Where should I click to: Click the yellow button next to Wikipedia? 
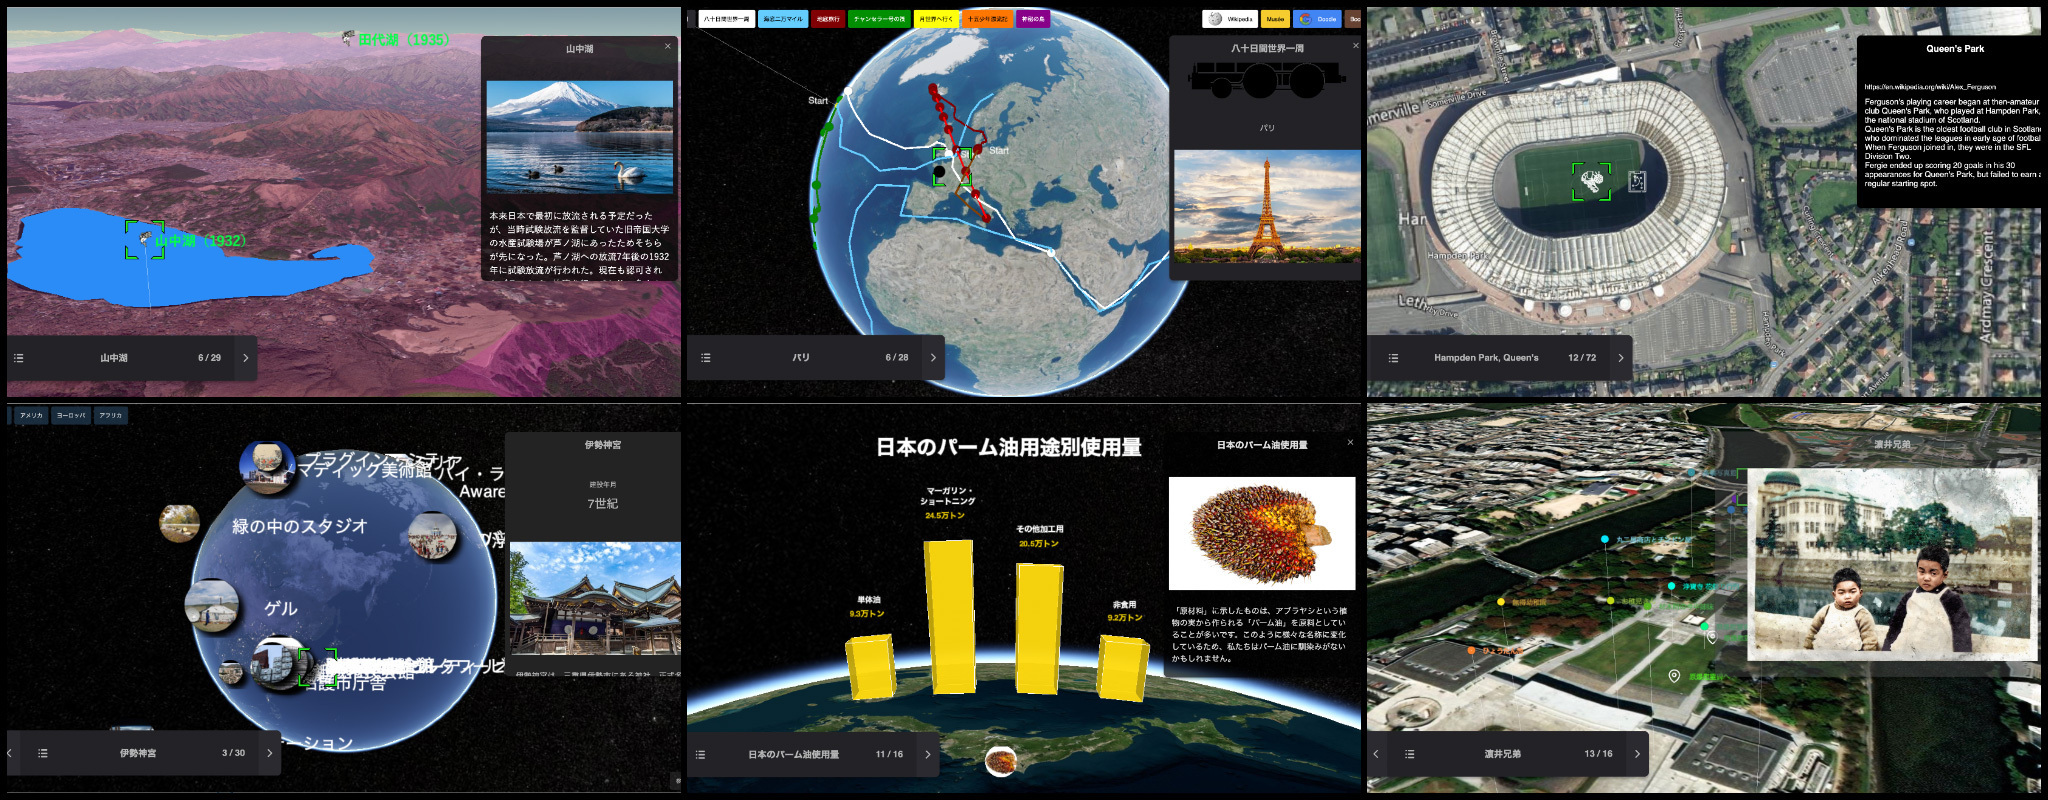pos(1275,19)
